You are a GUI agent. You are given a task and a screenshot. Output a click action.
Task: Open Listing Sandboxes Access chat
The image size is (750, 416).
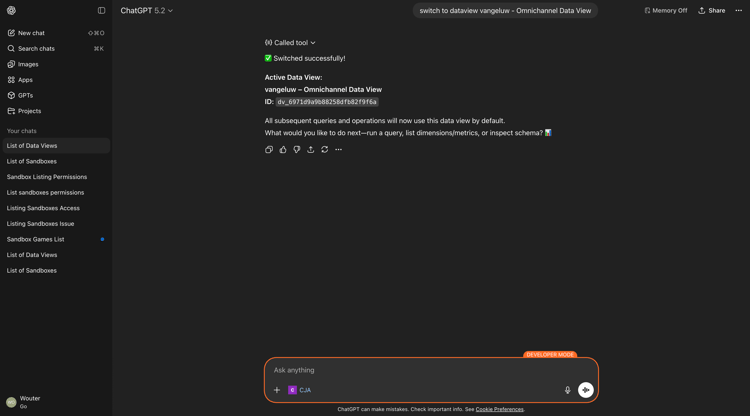[56, 208]
